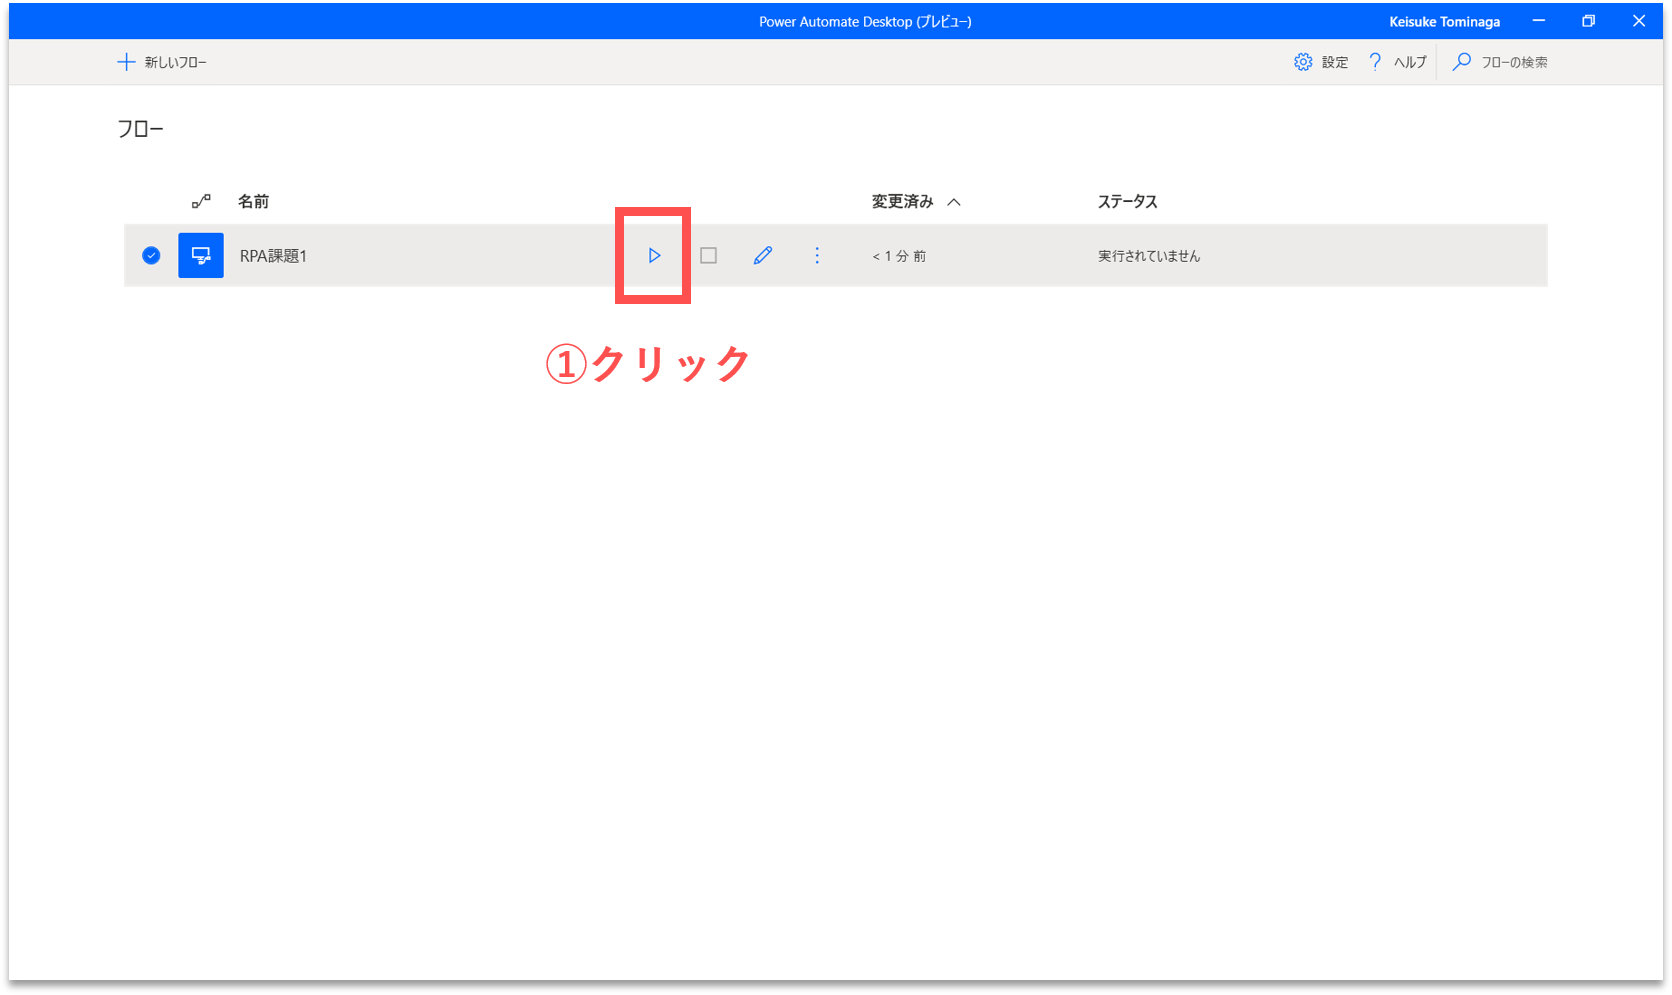Open ヘルプ with the question mark icon

[1375, 62]
